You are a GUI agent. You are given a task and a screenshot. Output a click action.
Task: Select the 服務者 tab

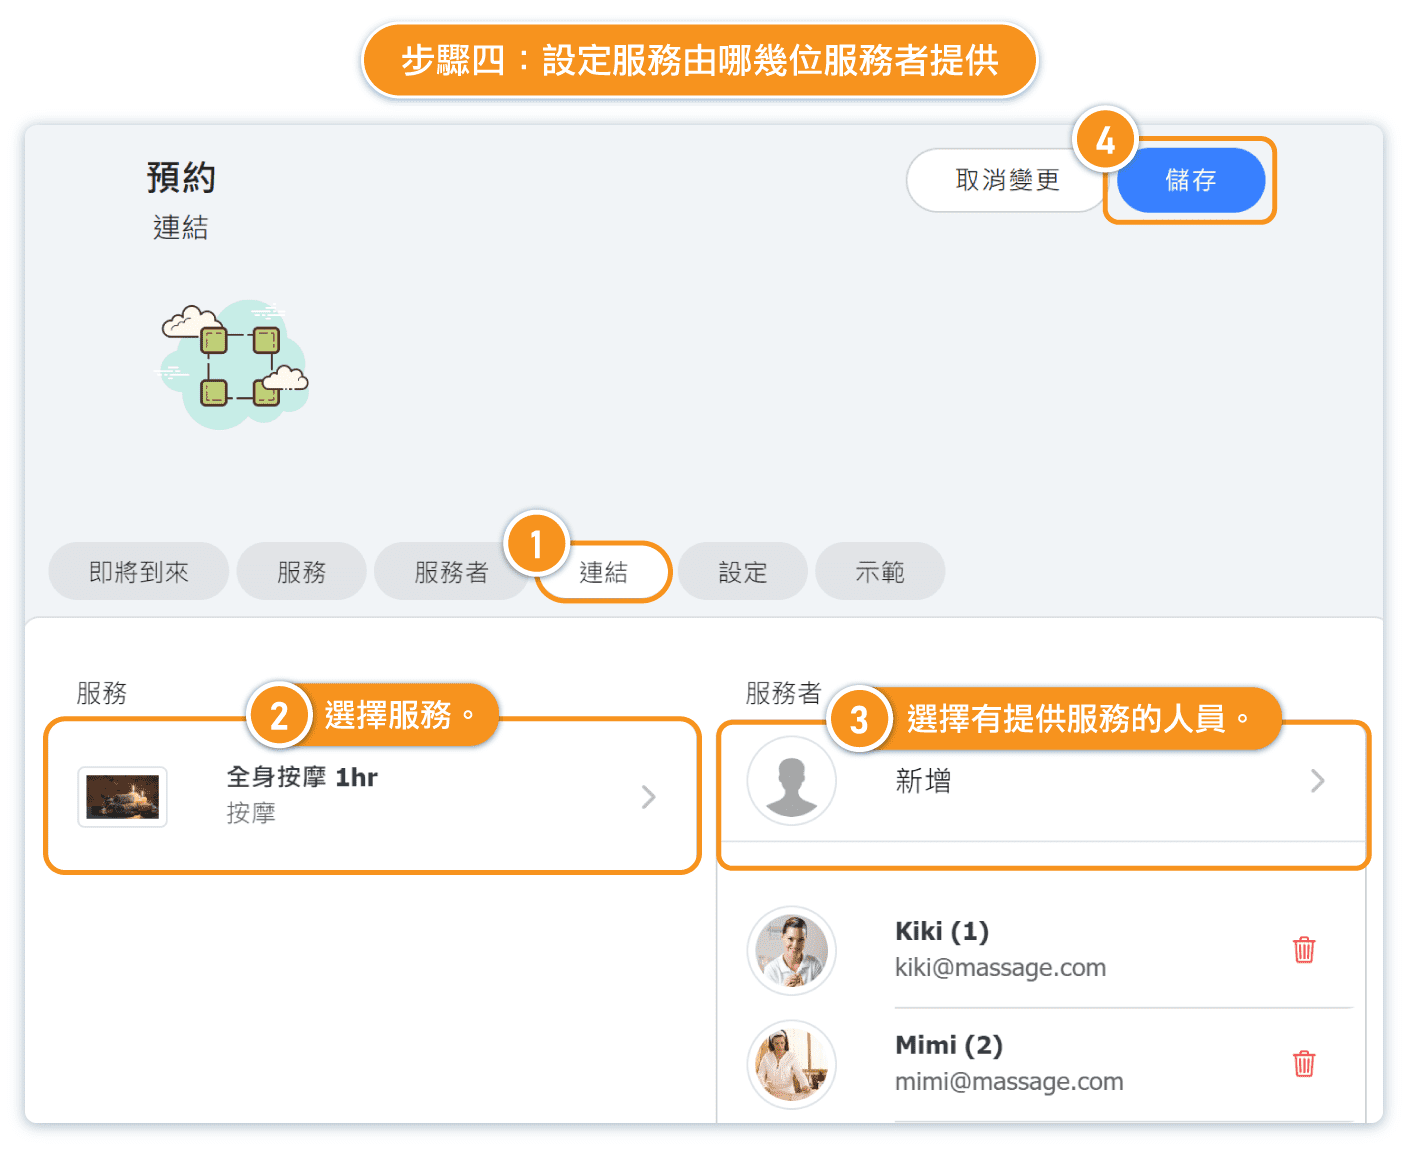pyautogui.click(x=450, y=572)
